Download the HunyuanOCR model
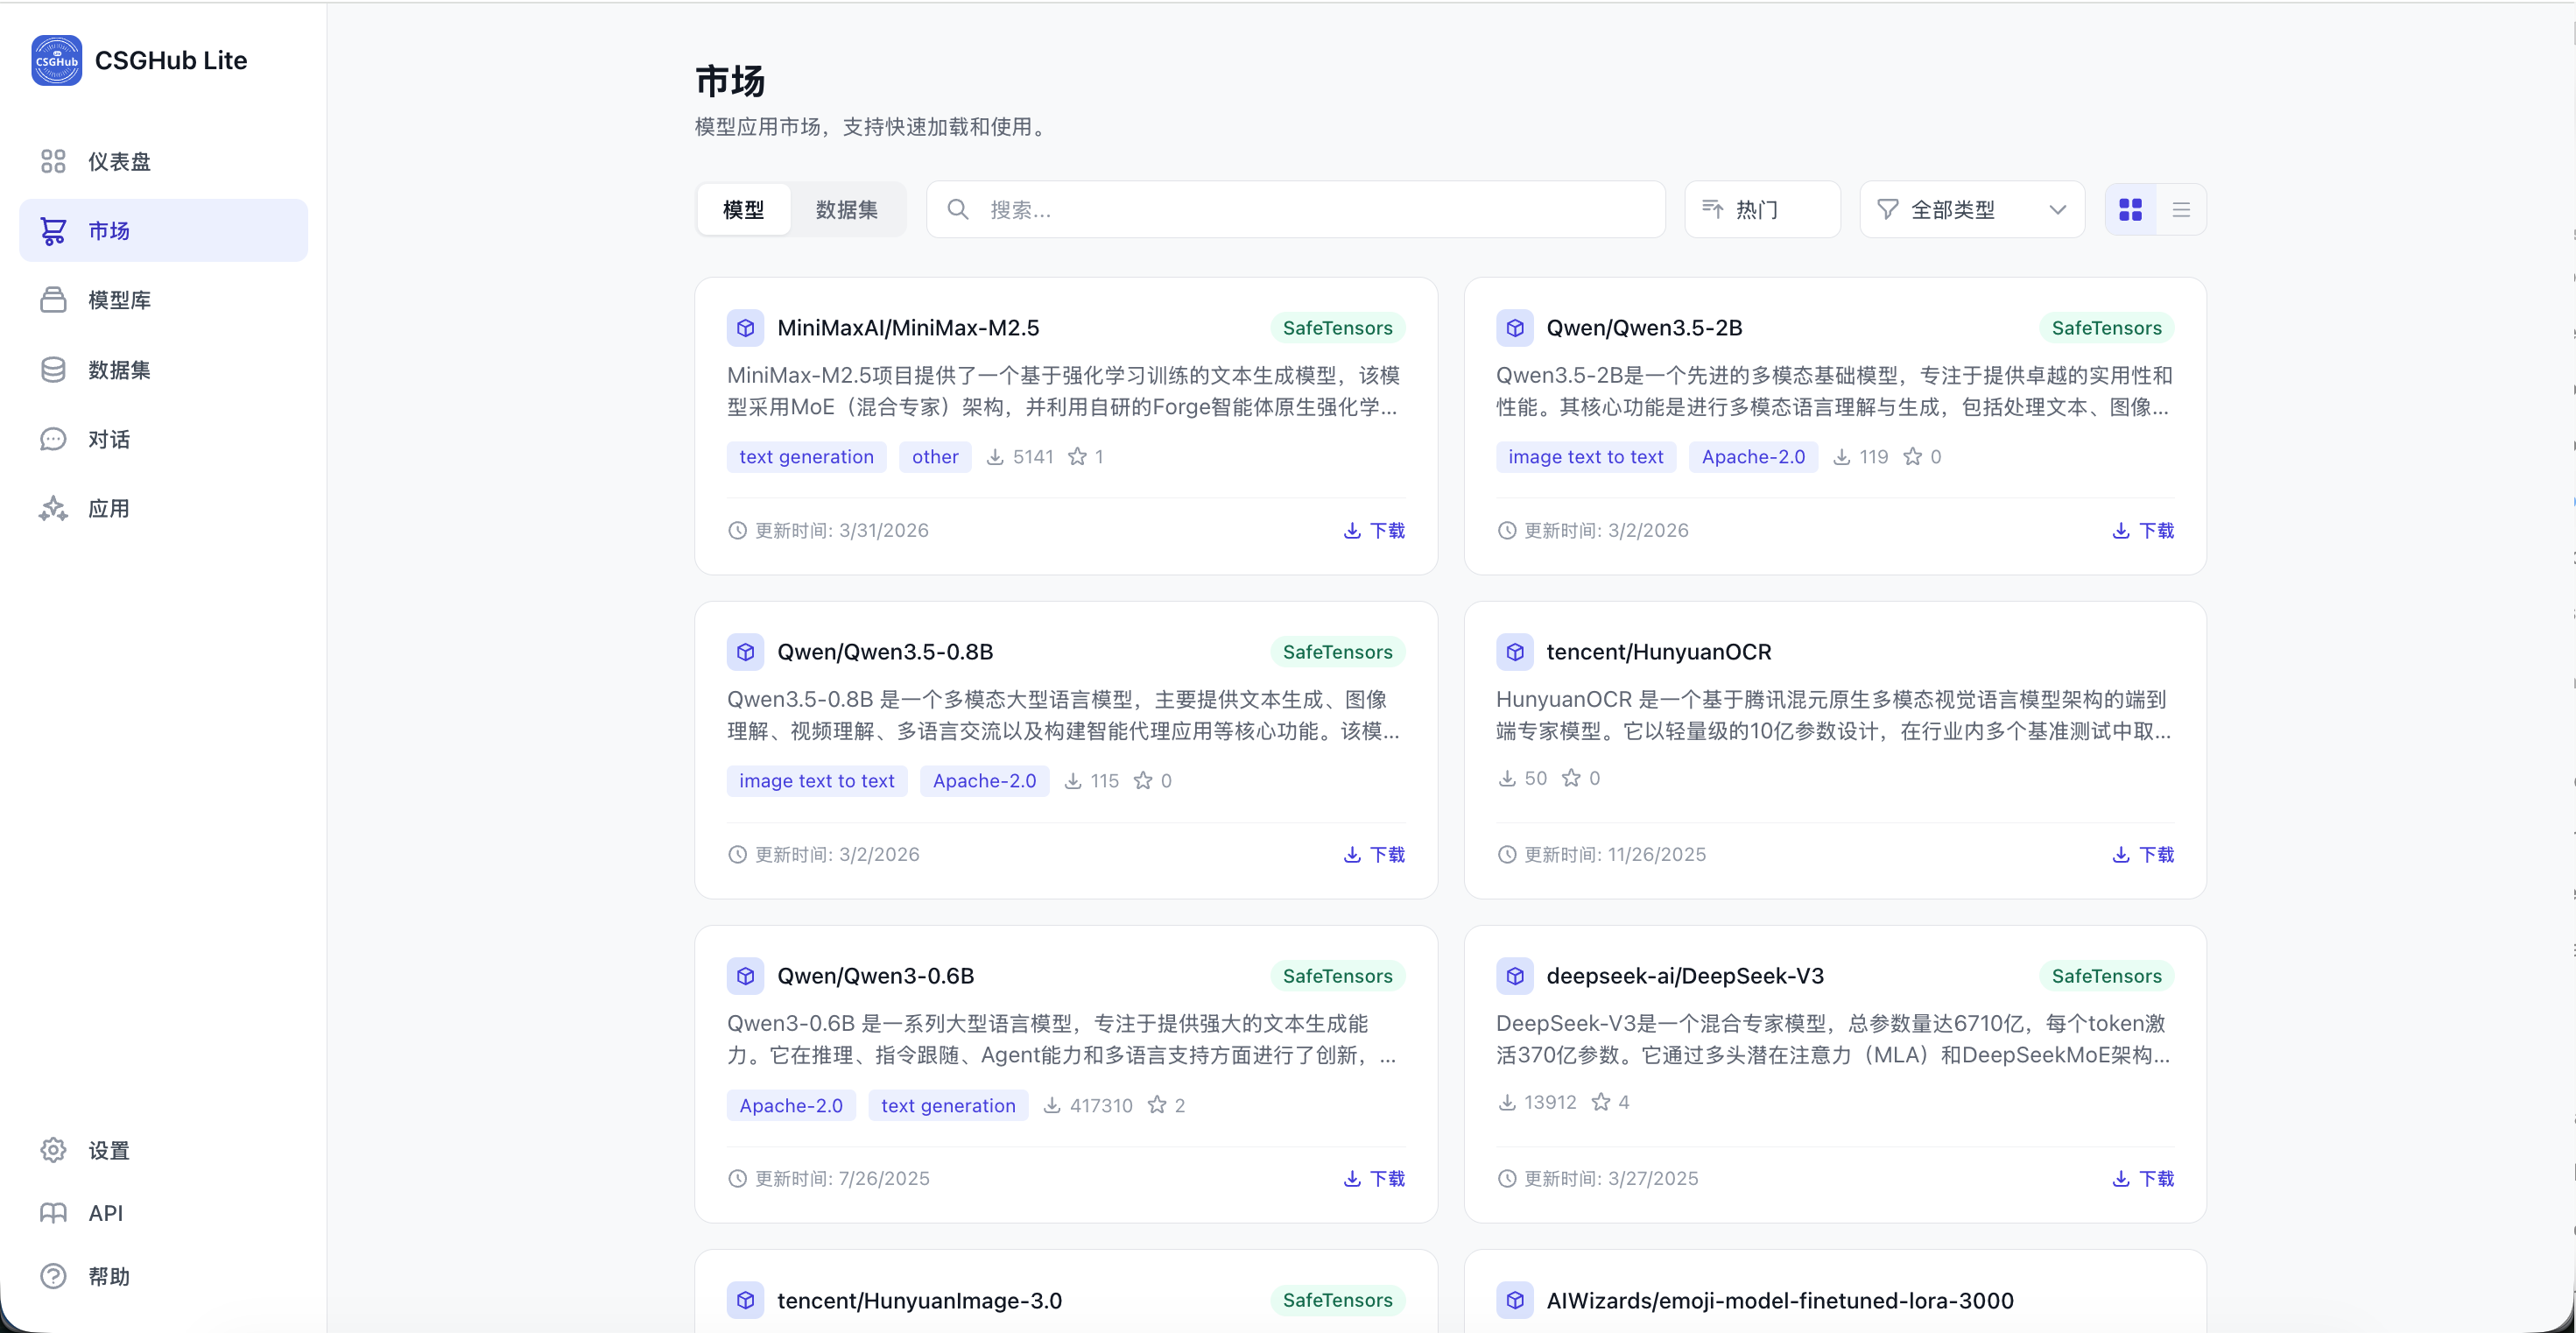 coord(2144,855)
